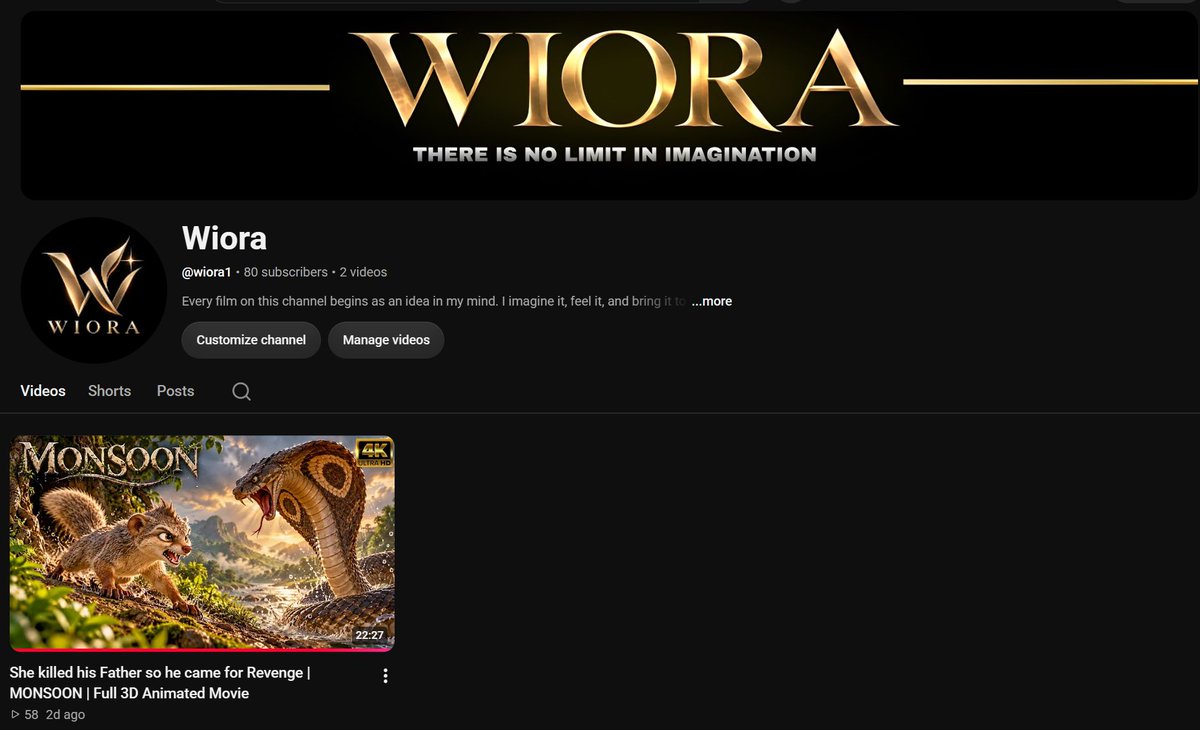Click the 80 subscribers text
The image size is (1200, 730).
point(286,272)
